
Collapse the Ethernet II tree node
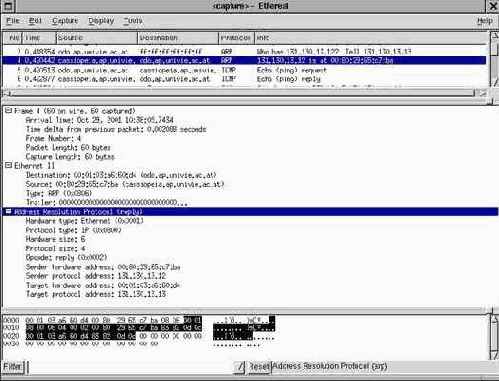coord(8,165)
